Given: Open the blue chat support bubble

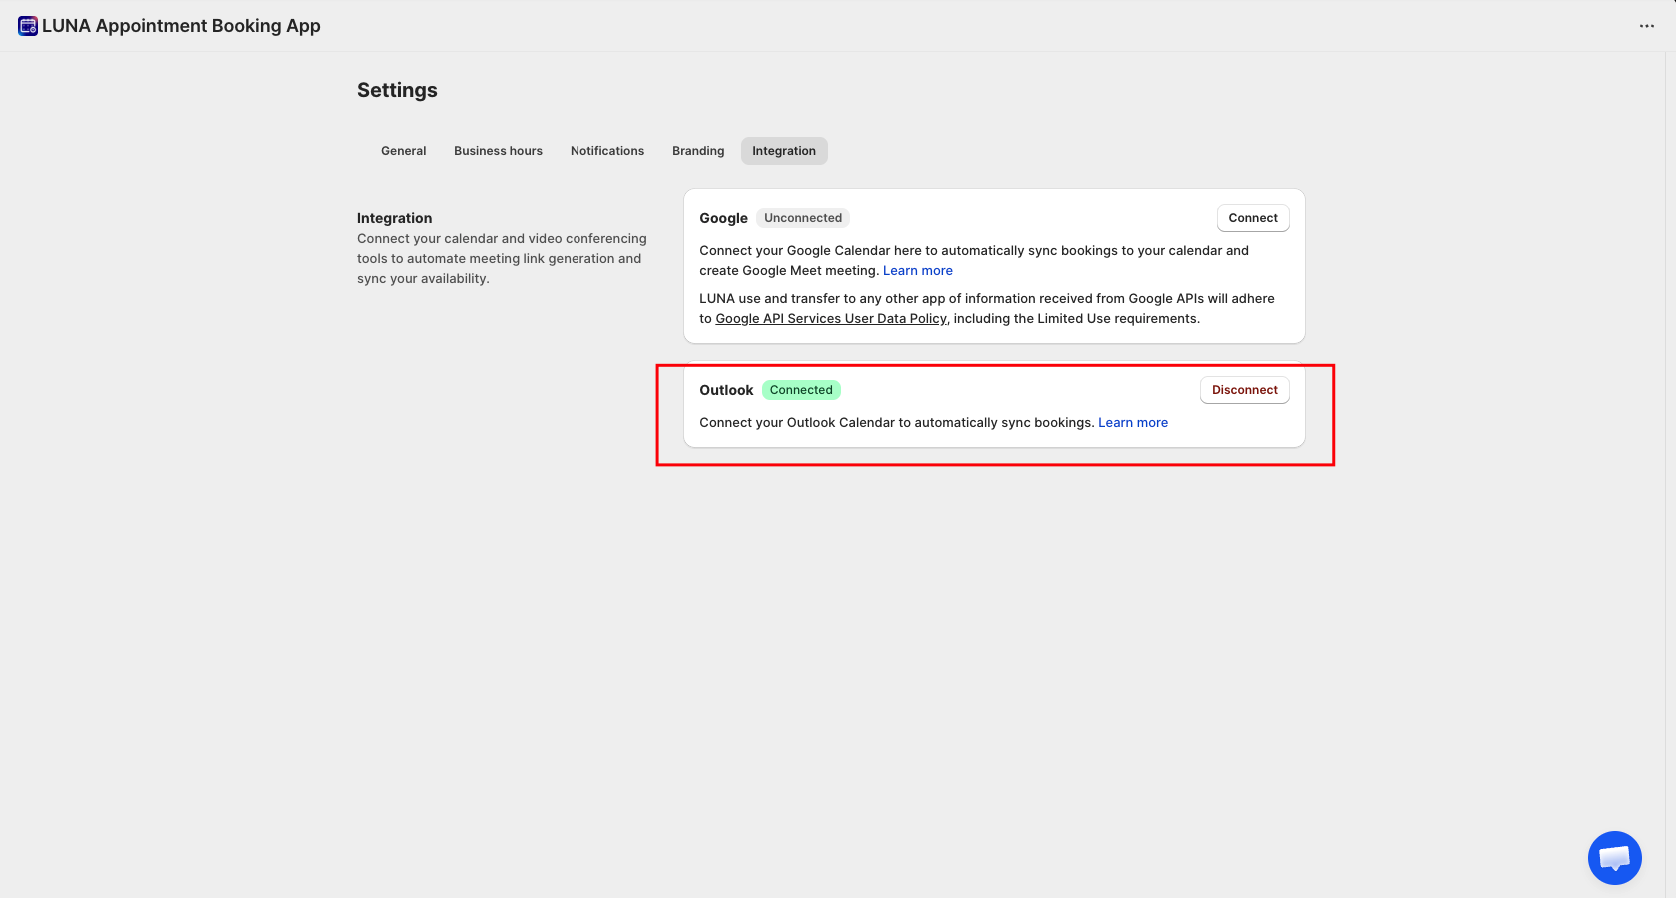Looking at the screenshot, I should click(x=1614, y=858).
